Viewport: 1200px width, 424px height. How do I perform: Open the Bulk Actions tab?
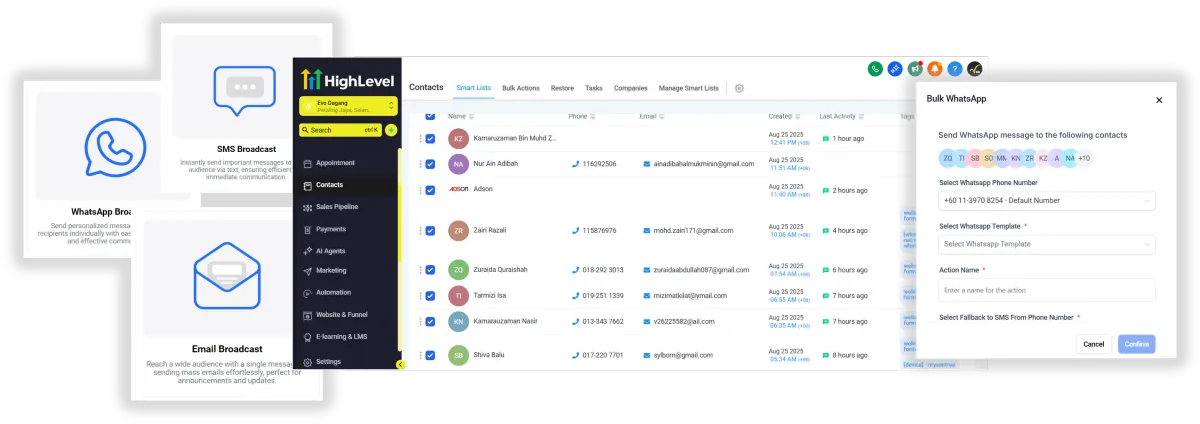[x=520, y=88]
